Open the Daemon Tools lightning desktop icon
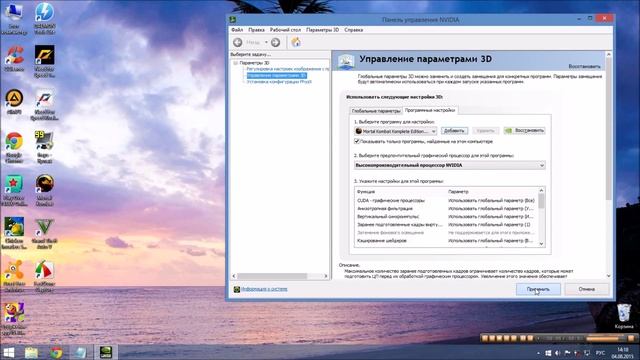 coord(44,18)
